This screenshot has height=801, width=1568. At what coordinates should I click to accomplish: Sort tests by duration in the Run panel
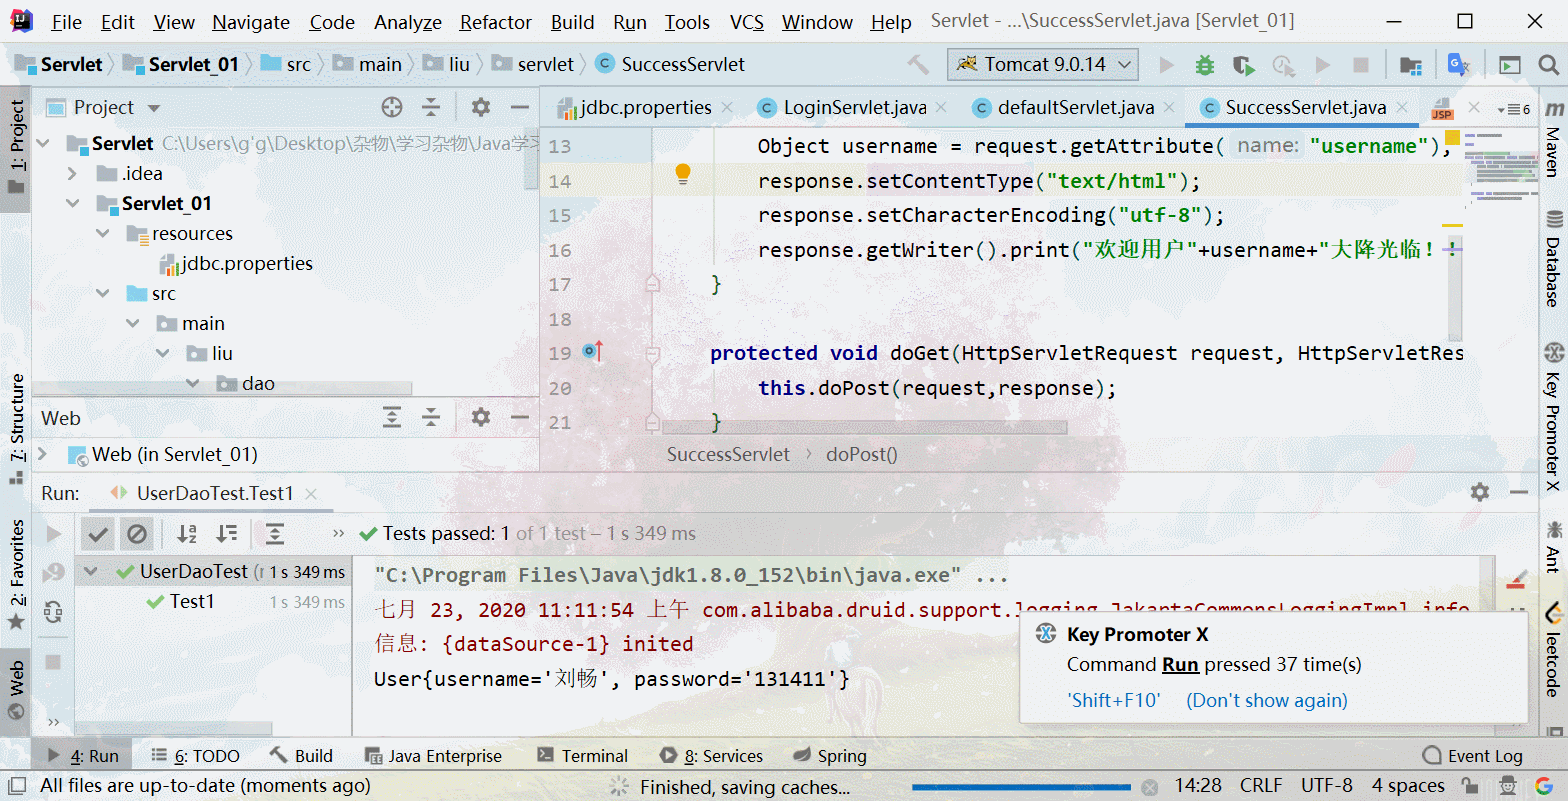[x=227, y=534]
